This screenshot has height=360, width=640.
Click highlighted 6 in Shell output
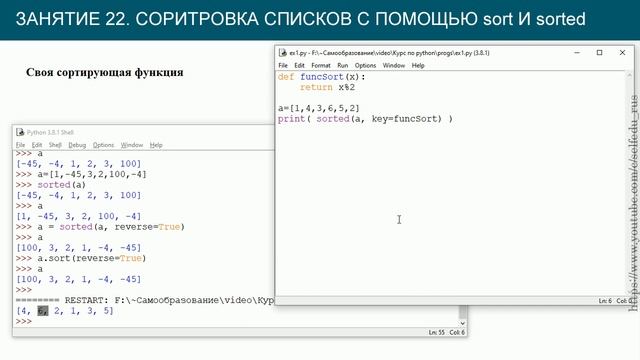(x=42, y=311)
